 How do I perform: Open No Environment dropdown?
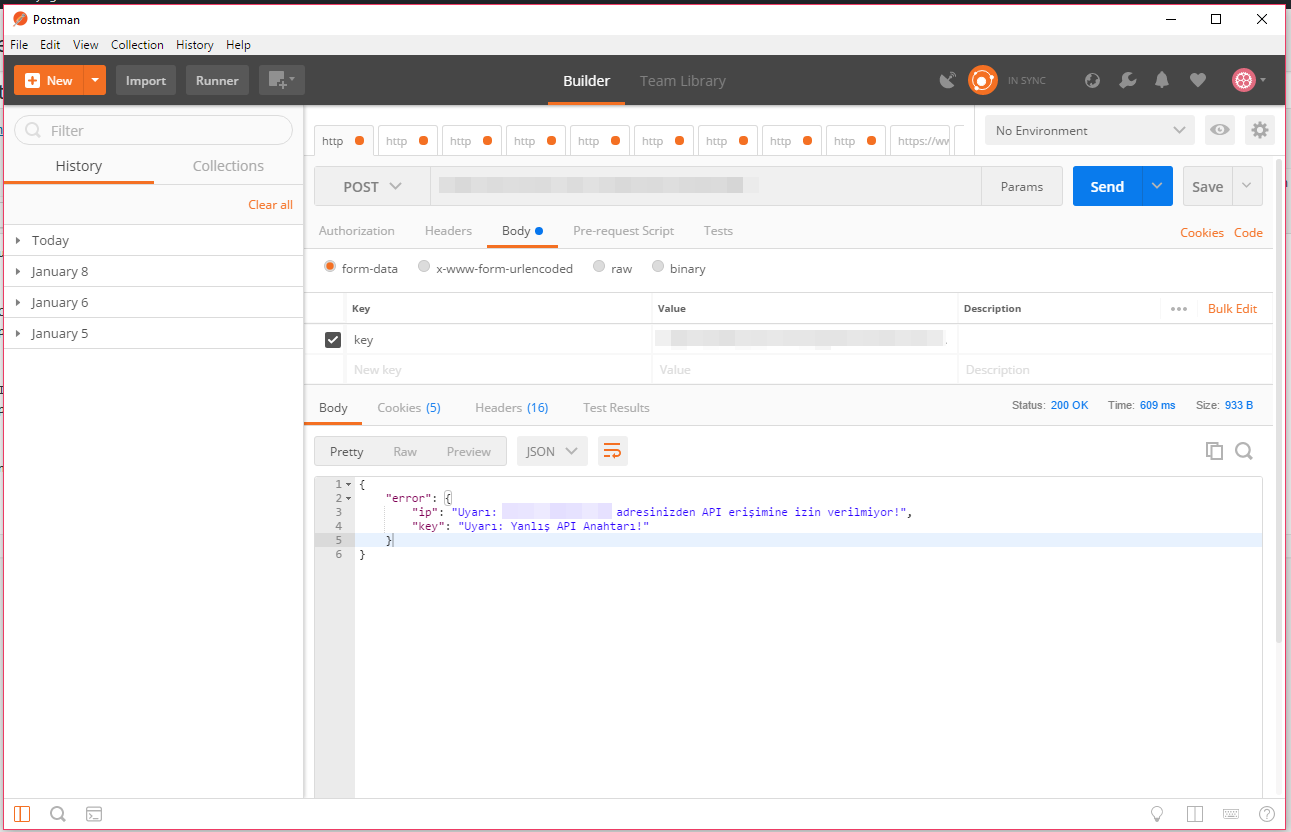coord(1089,130)
